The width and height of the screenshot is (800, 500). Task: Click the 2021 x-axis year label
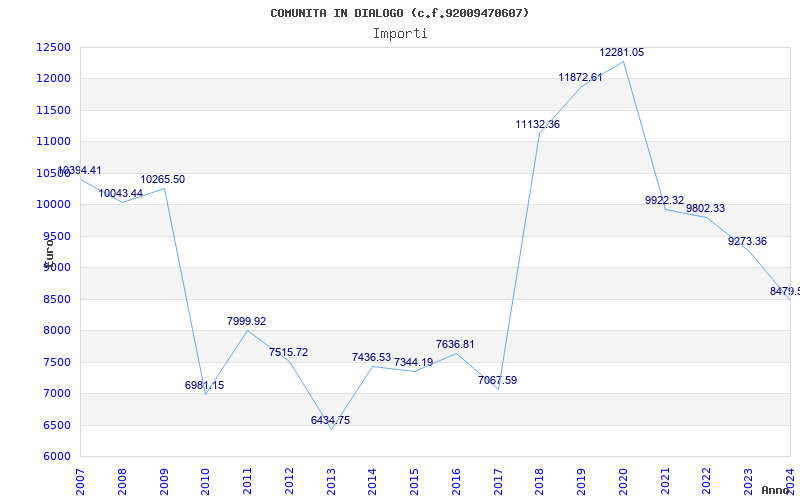pos(665,482)
